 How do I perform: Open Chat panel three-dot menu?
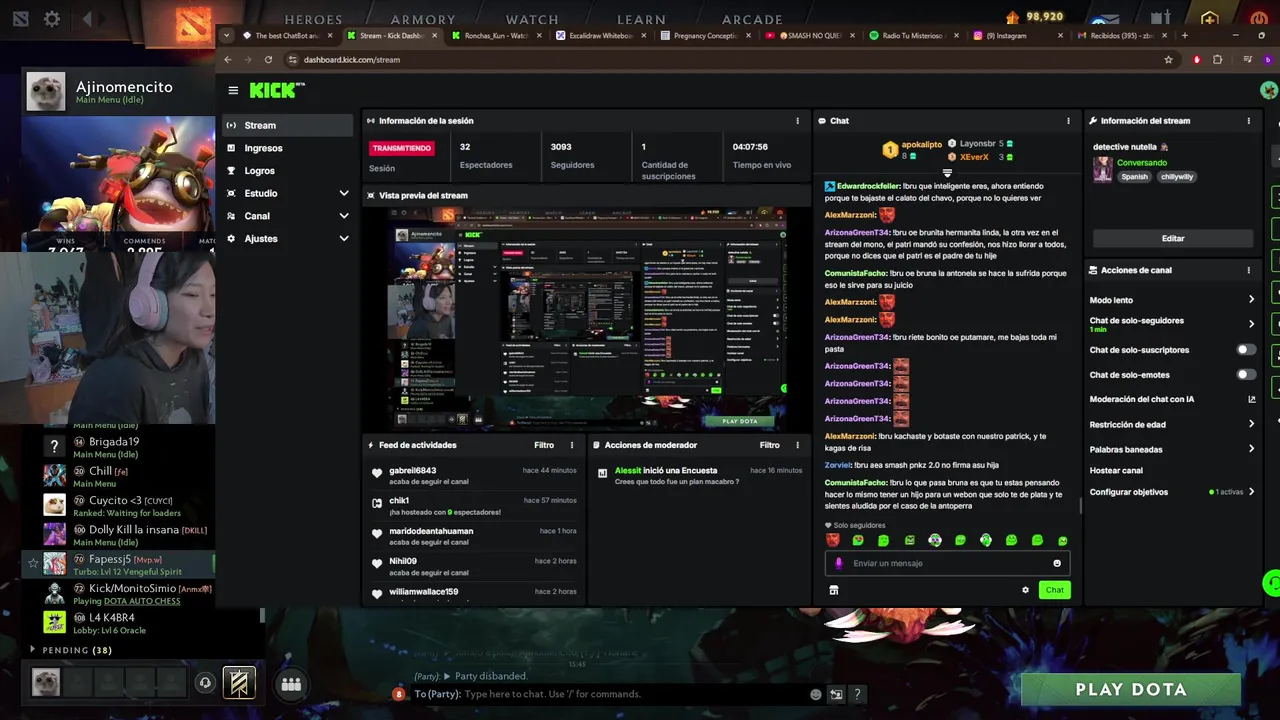coord(1068,121)
